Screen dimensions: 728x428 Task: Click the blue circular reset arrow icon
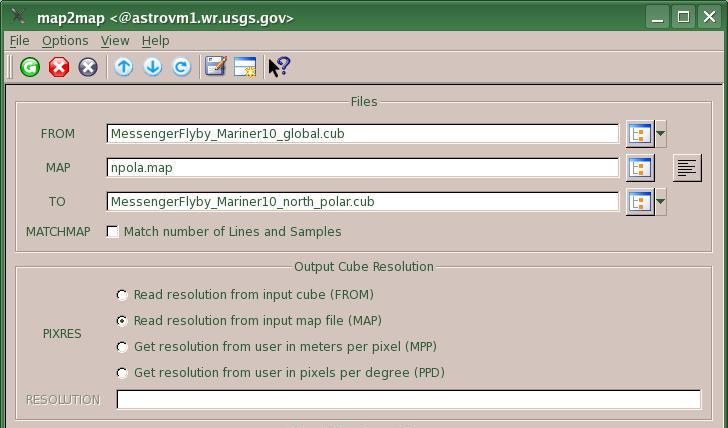181,67
